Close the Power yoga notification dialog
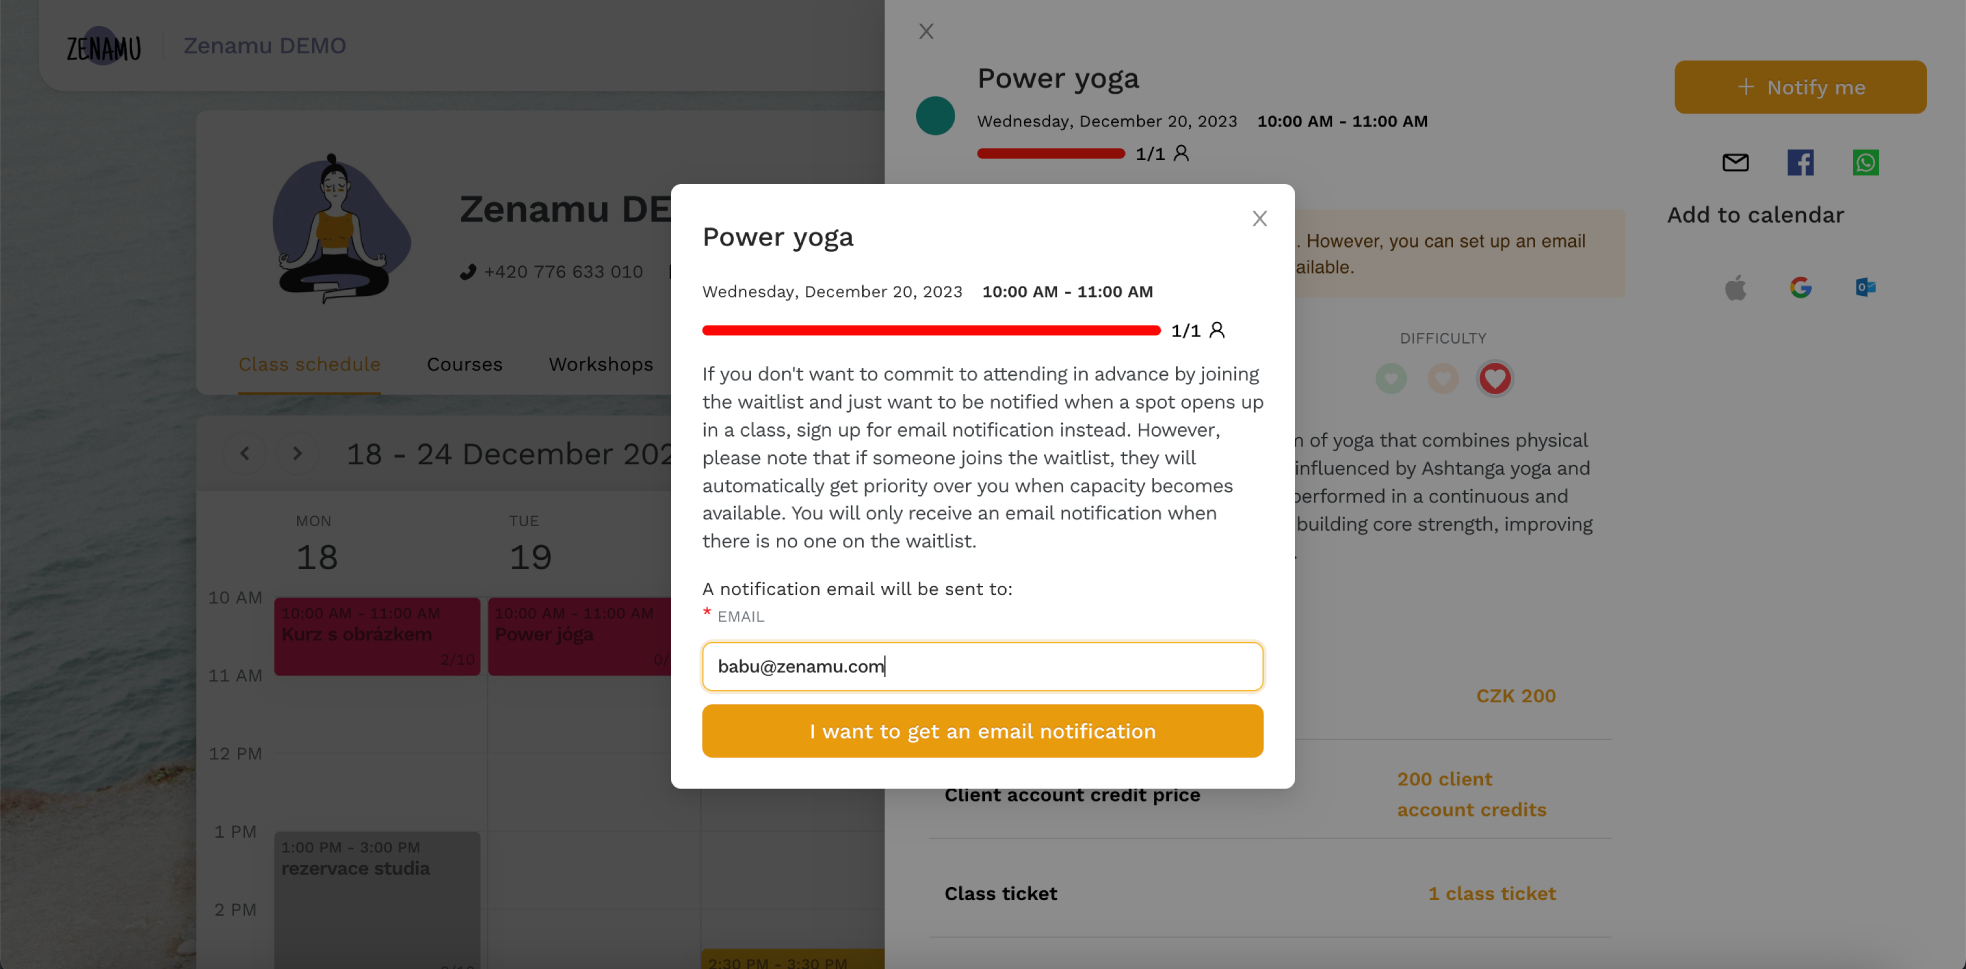1966x969 pixels. click(x=1259, y=219)
